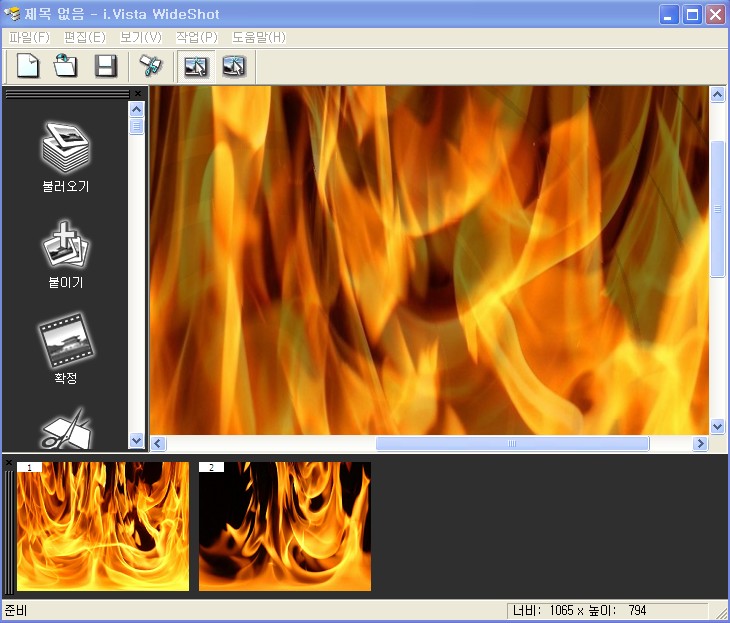Click canvas horizontal scrollbar right arrow
The image size is (730, 623).
click(x=700, y=443)
